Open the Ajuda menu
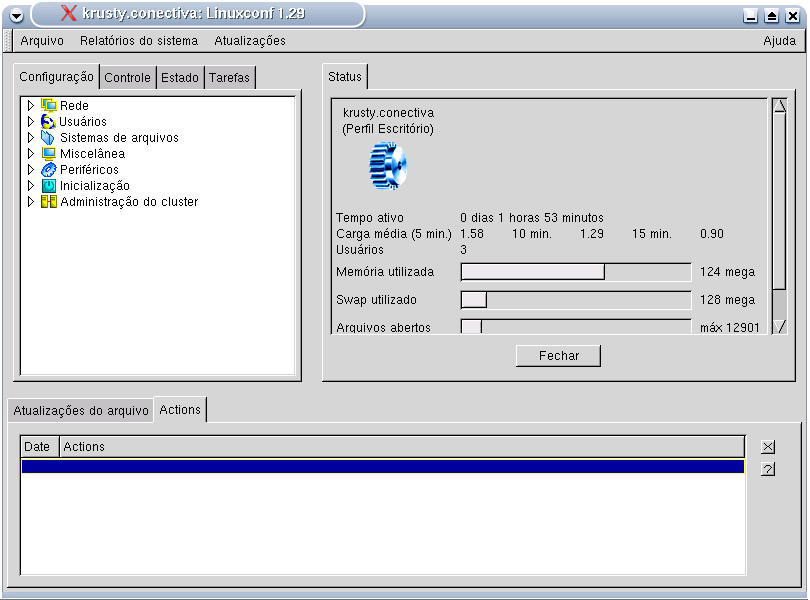Screen dimensions: 810x600 coord(780,41)
